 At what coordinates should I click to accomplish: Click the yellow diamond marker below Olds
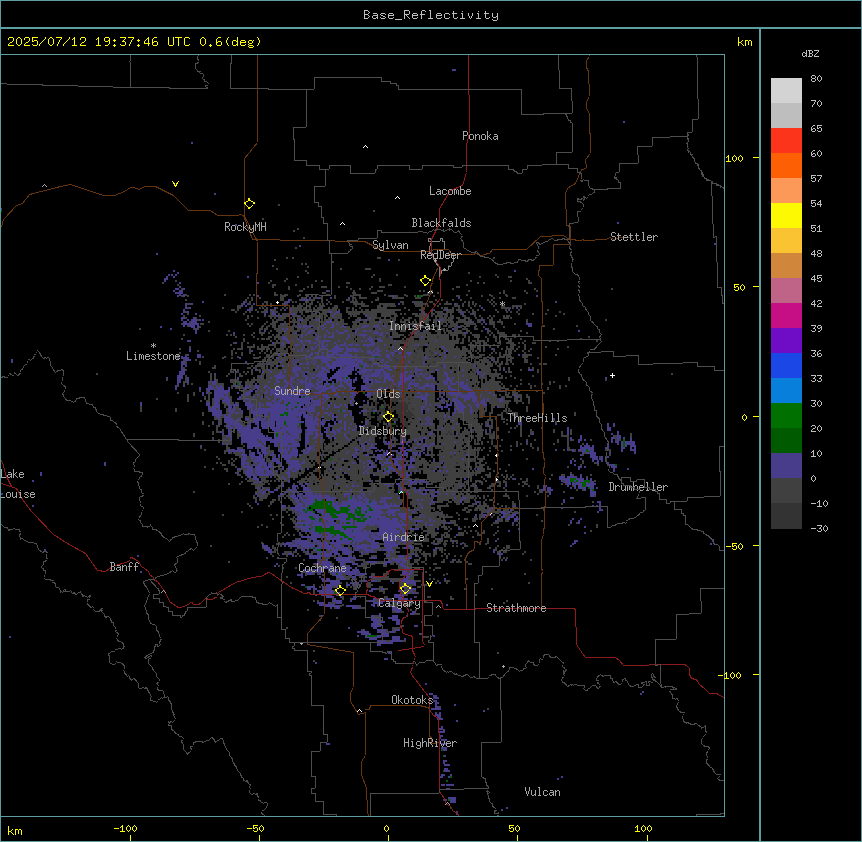point(388,417)
